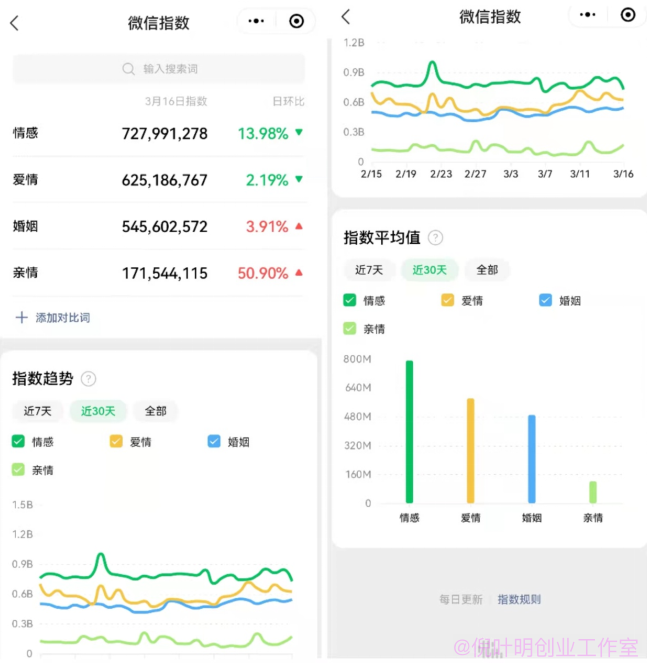
Task: Tap the yellow 爱情 bar in average chart
Action: [470, 451]
